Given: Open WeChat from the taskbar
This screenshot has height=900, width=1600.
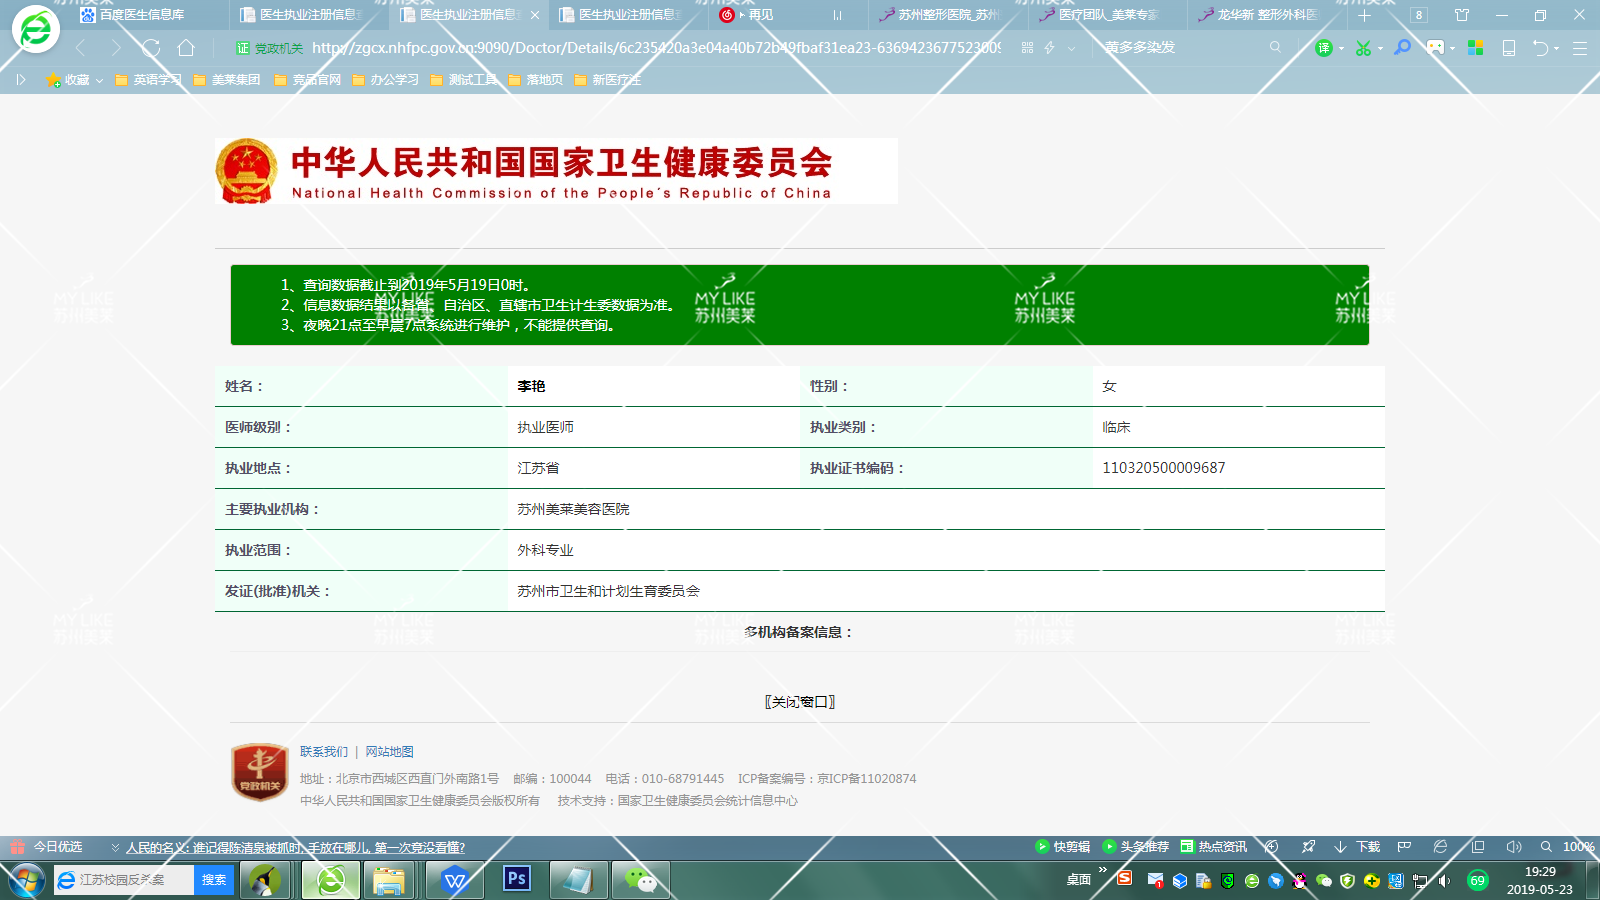Looking at the screenshot, I should coord(640,880).
